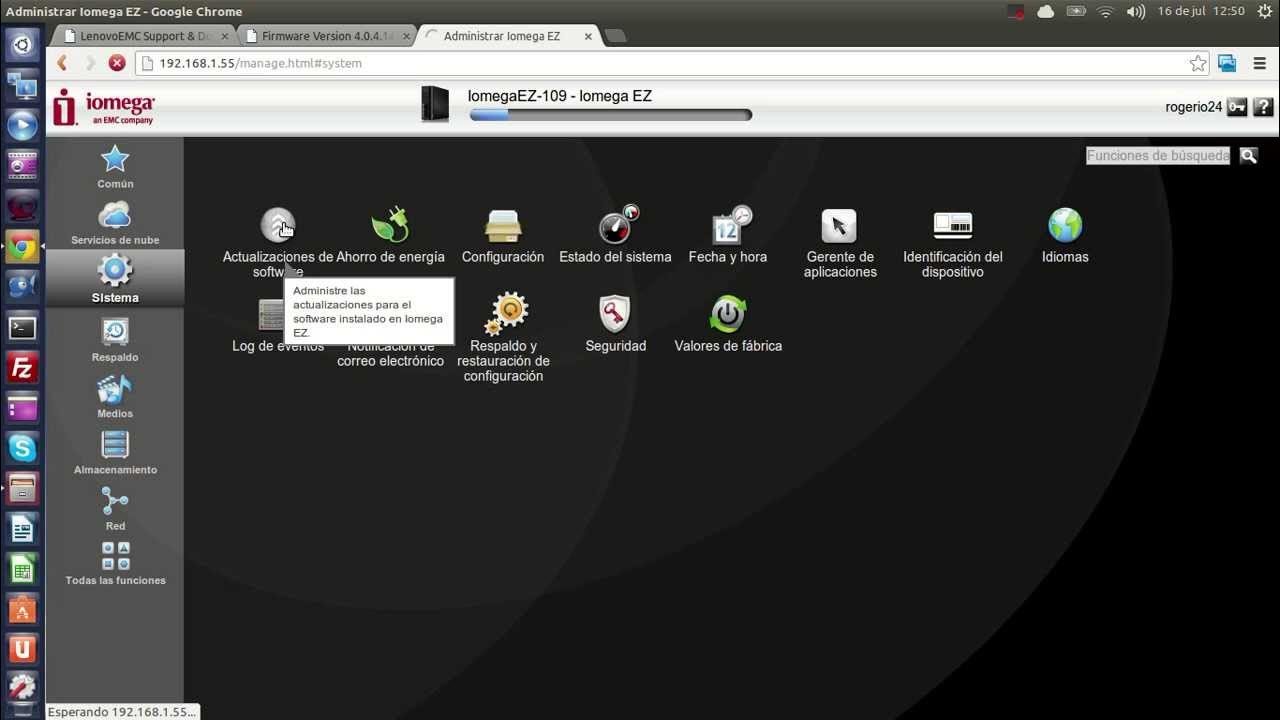Select Medios in the sidebar
1280x720 pixels.
coord(115,396)
